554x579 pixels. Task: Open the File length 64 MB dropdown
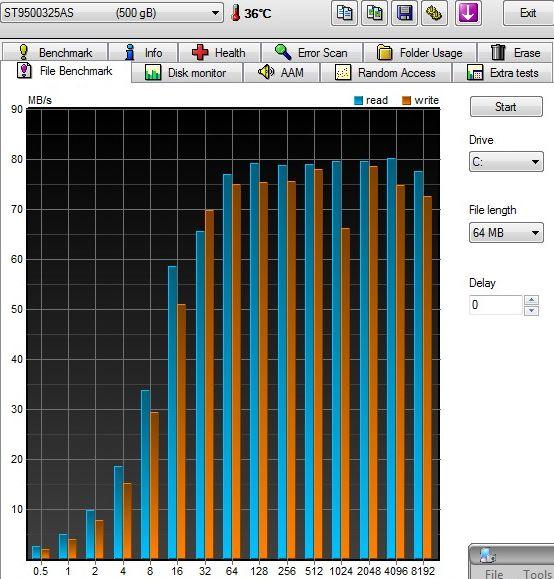[506, 233]
